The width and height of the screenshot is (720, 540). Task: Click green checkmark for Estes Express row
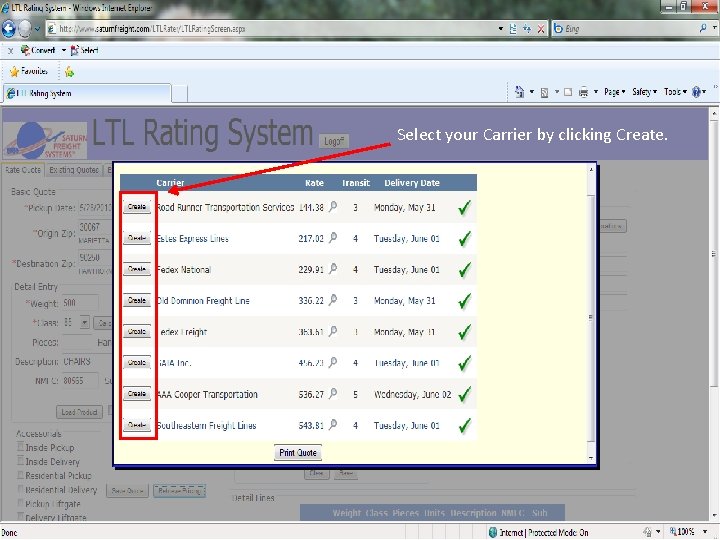click(464, 239)
